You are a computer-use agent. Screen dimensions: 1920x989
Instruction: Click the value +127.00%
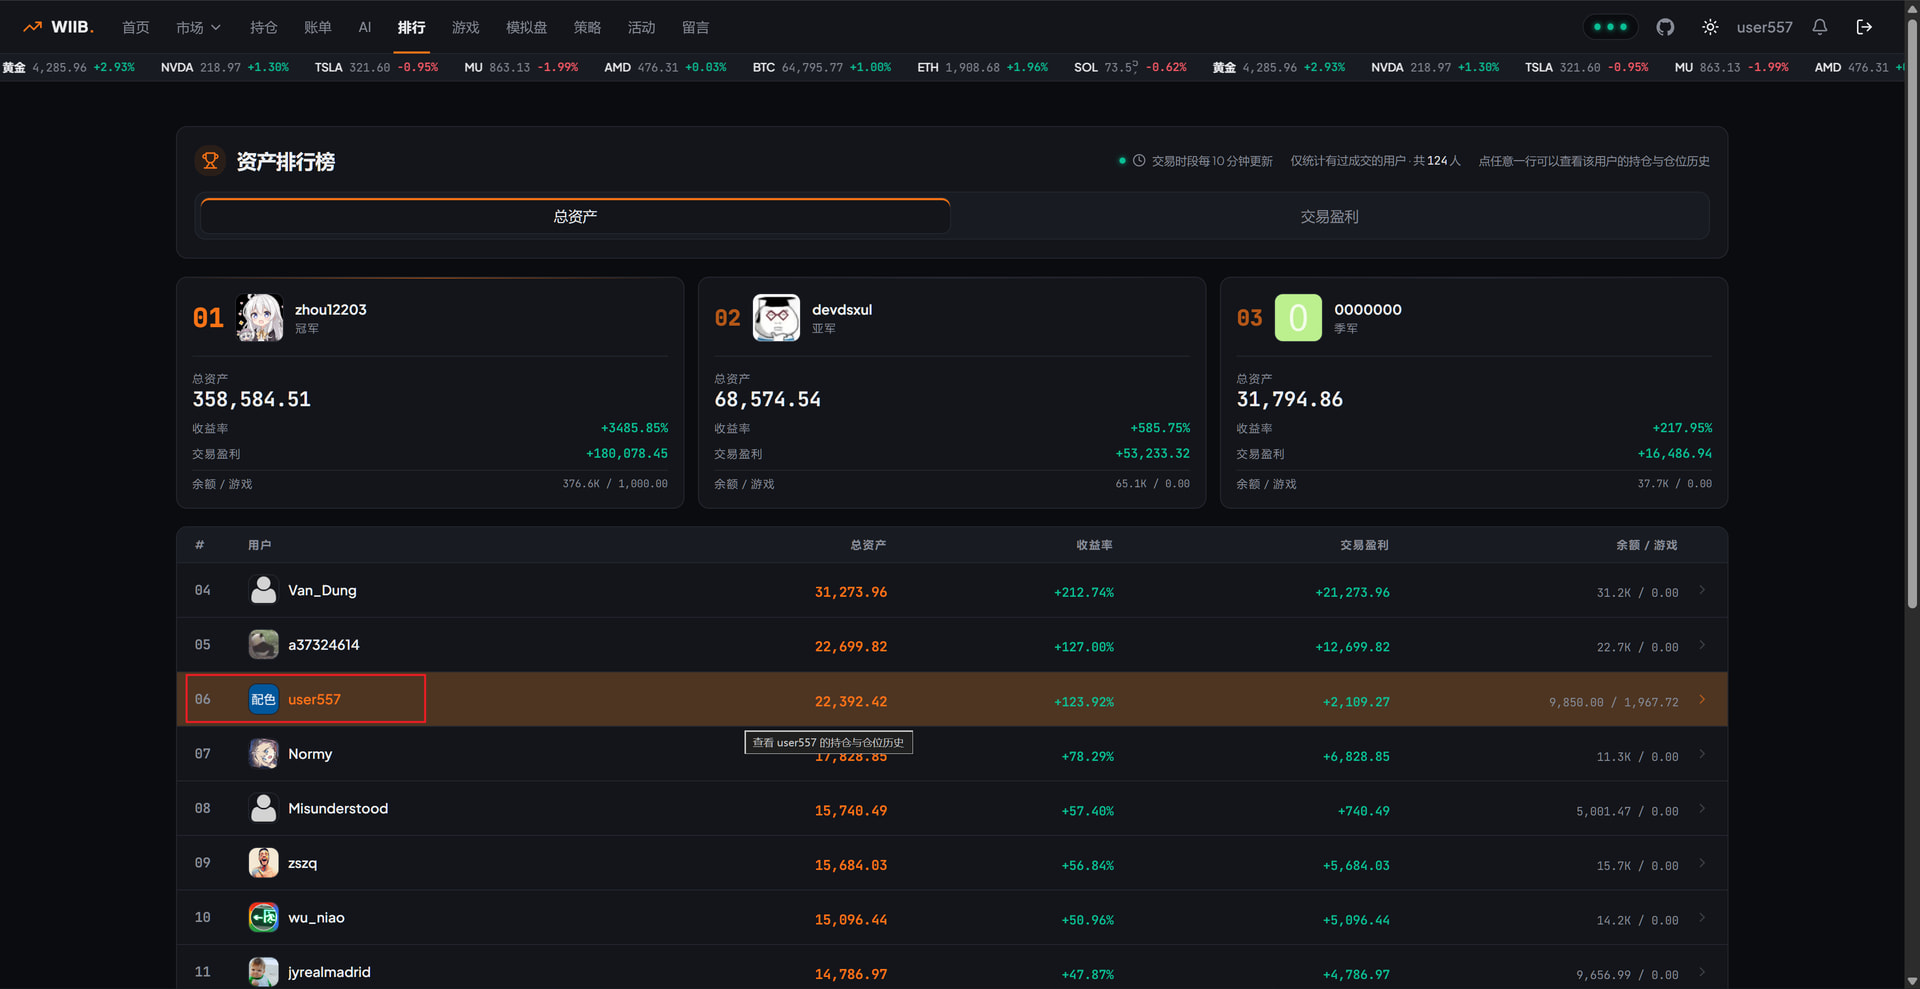1084,647
